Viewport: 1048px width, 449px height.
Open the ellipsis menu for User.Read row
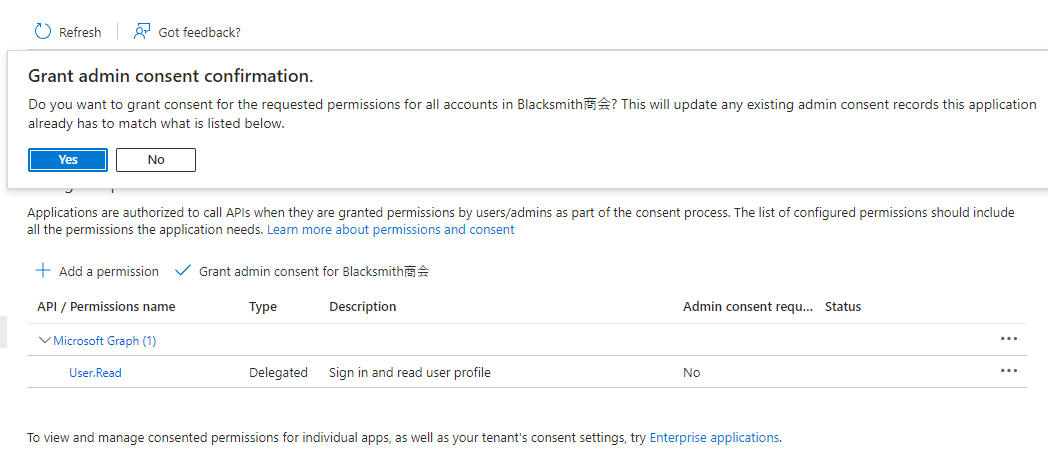1008,372
